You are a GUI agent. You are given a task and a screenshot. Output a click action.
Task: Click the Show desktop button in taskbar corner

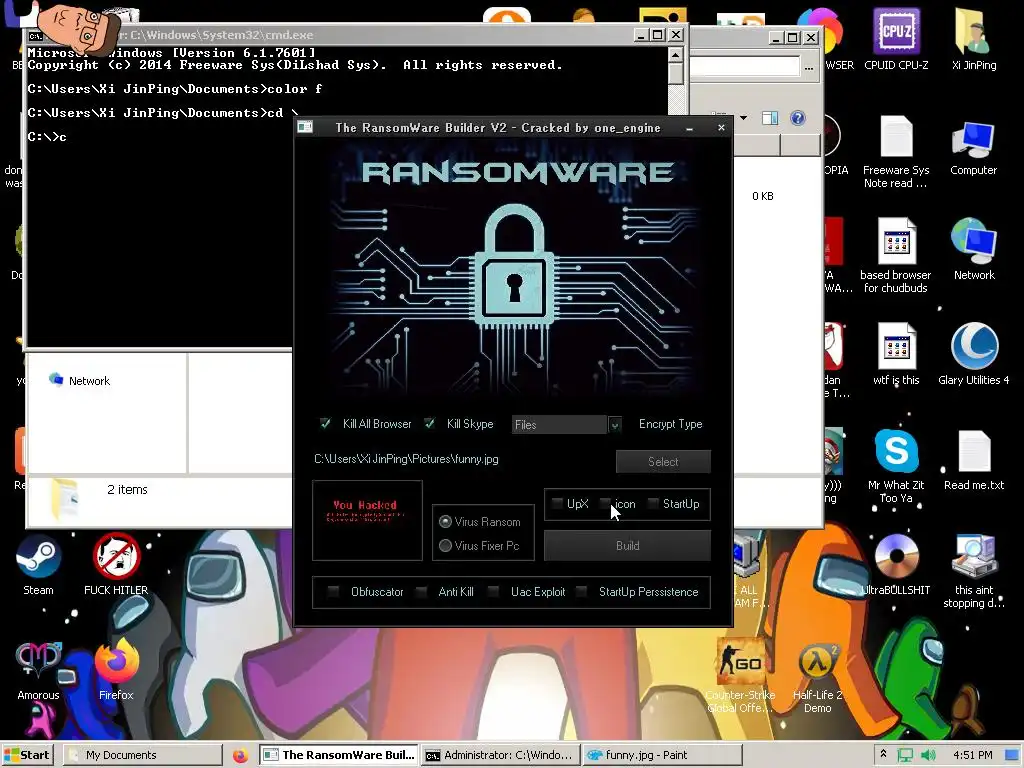(x=1012, y=755)
